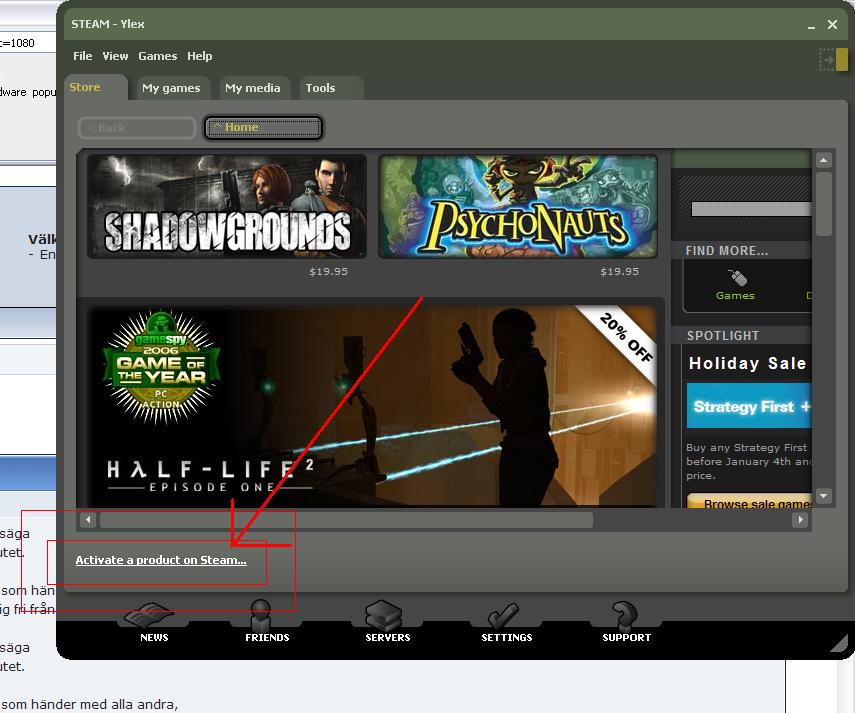855x713 pixels.
Task: Open the Shadowgrounds game banner
Action: pyautogui.click(x=227, y=207)
